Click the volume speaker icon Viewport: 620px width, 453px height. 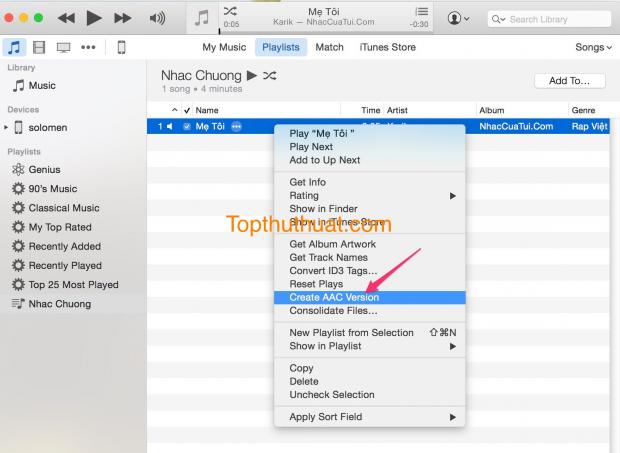[x=157, y=18]
